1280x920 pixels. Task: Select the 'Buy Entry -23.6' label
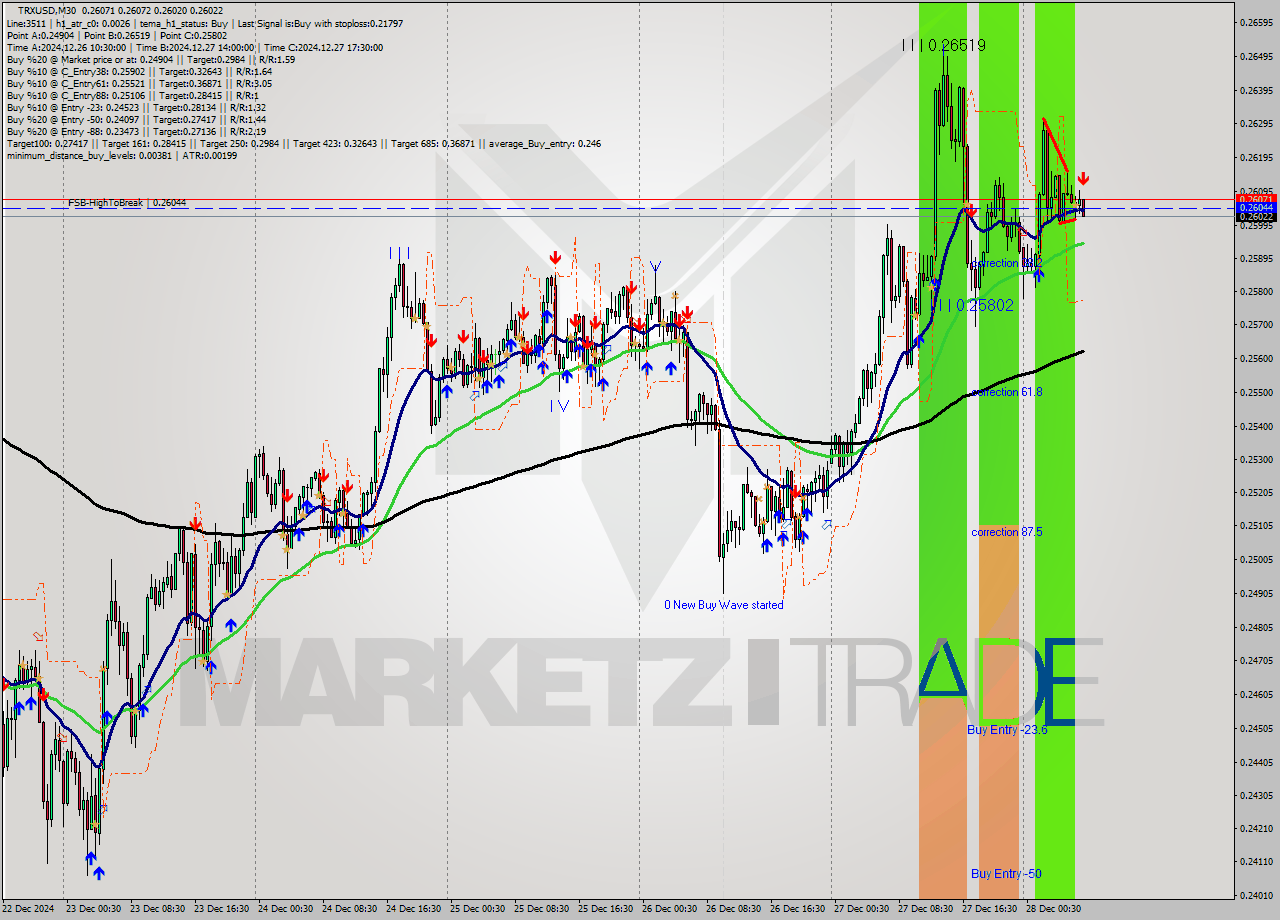pos(1007,730)
